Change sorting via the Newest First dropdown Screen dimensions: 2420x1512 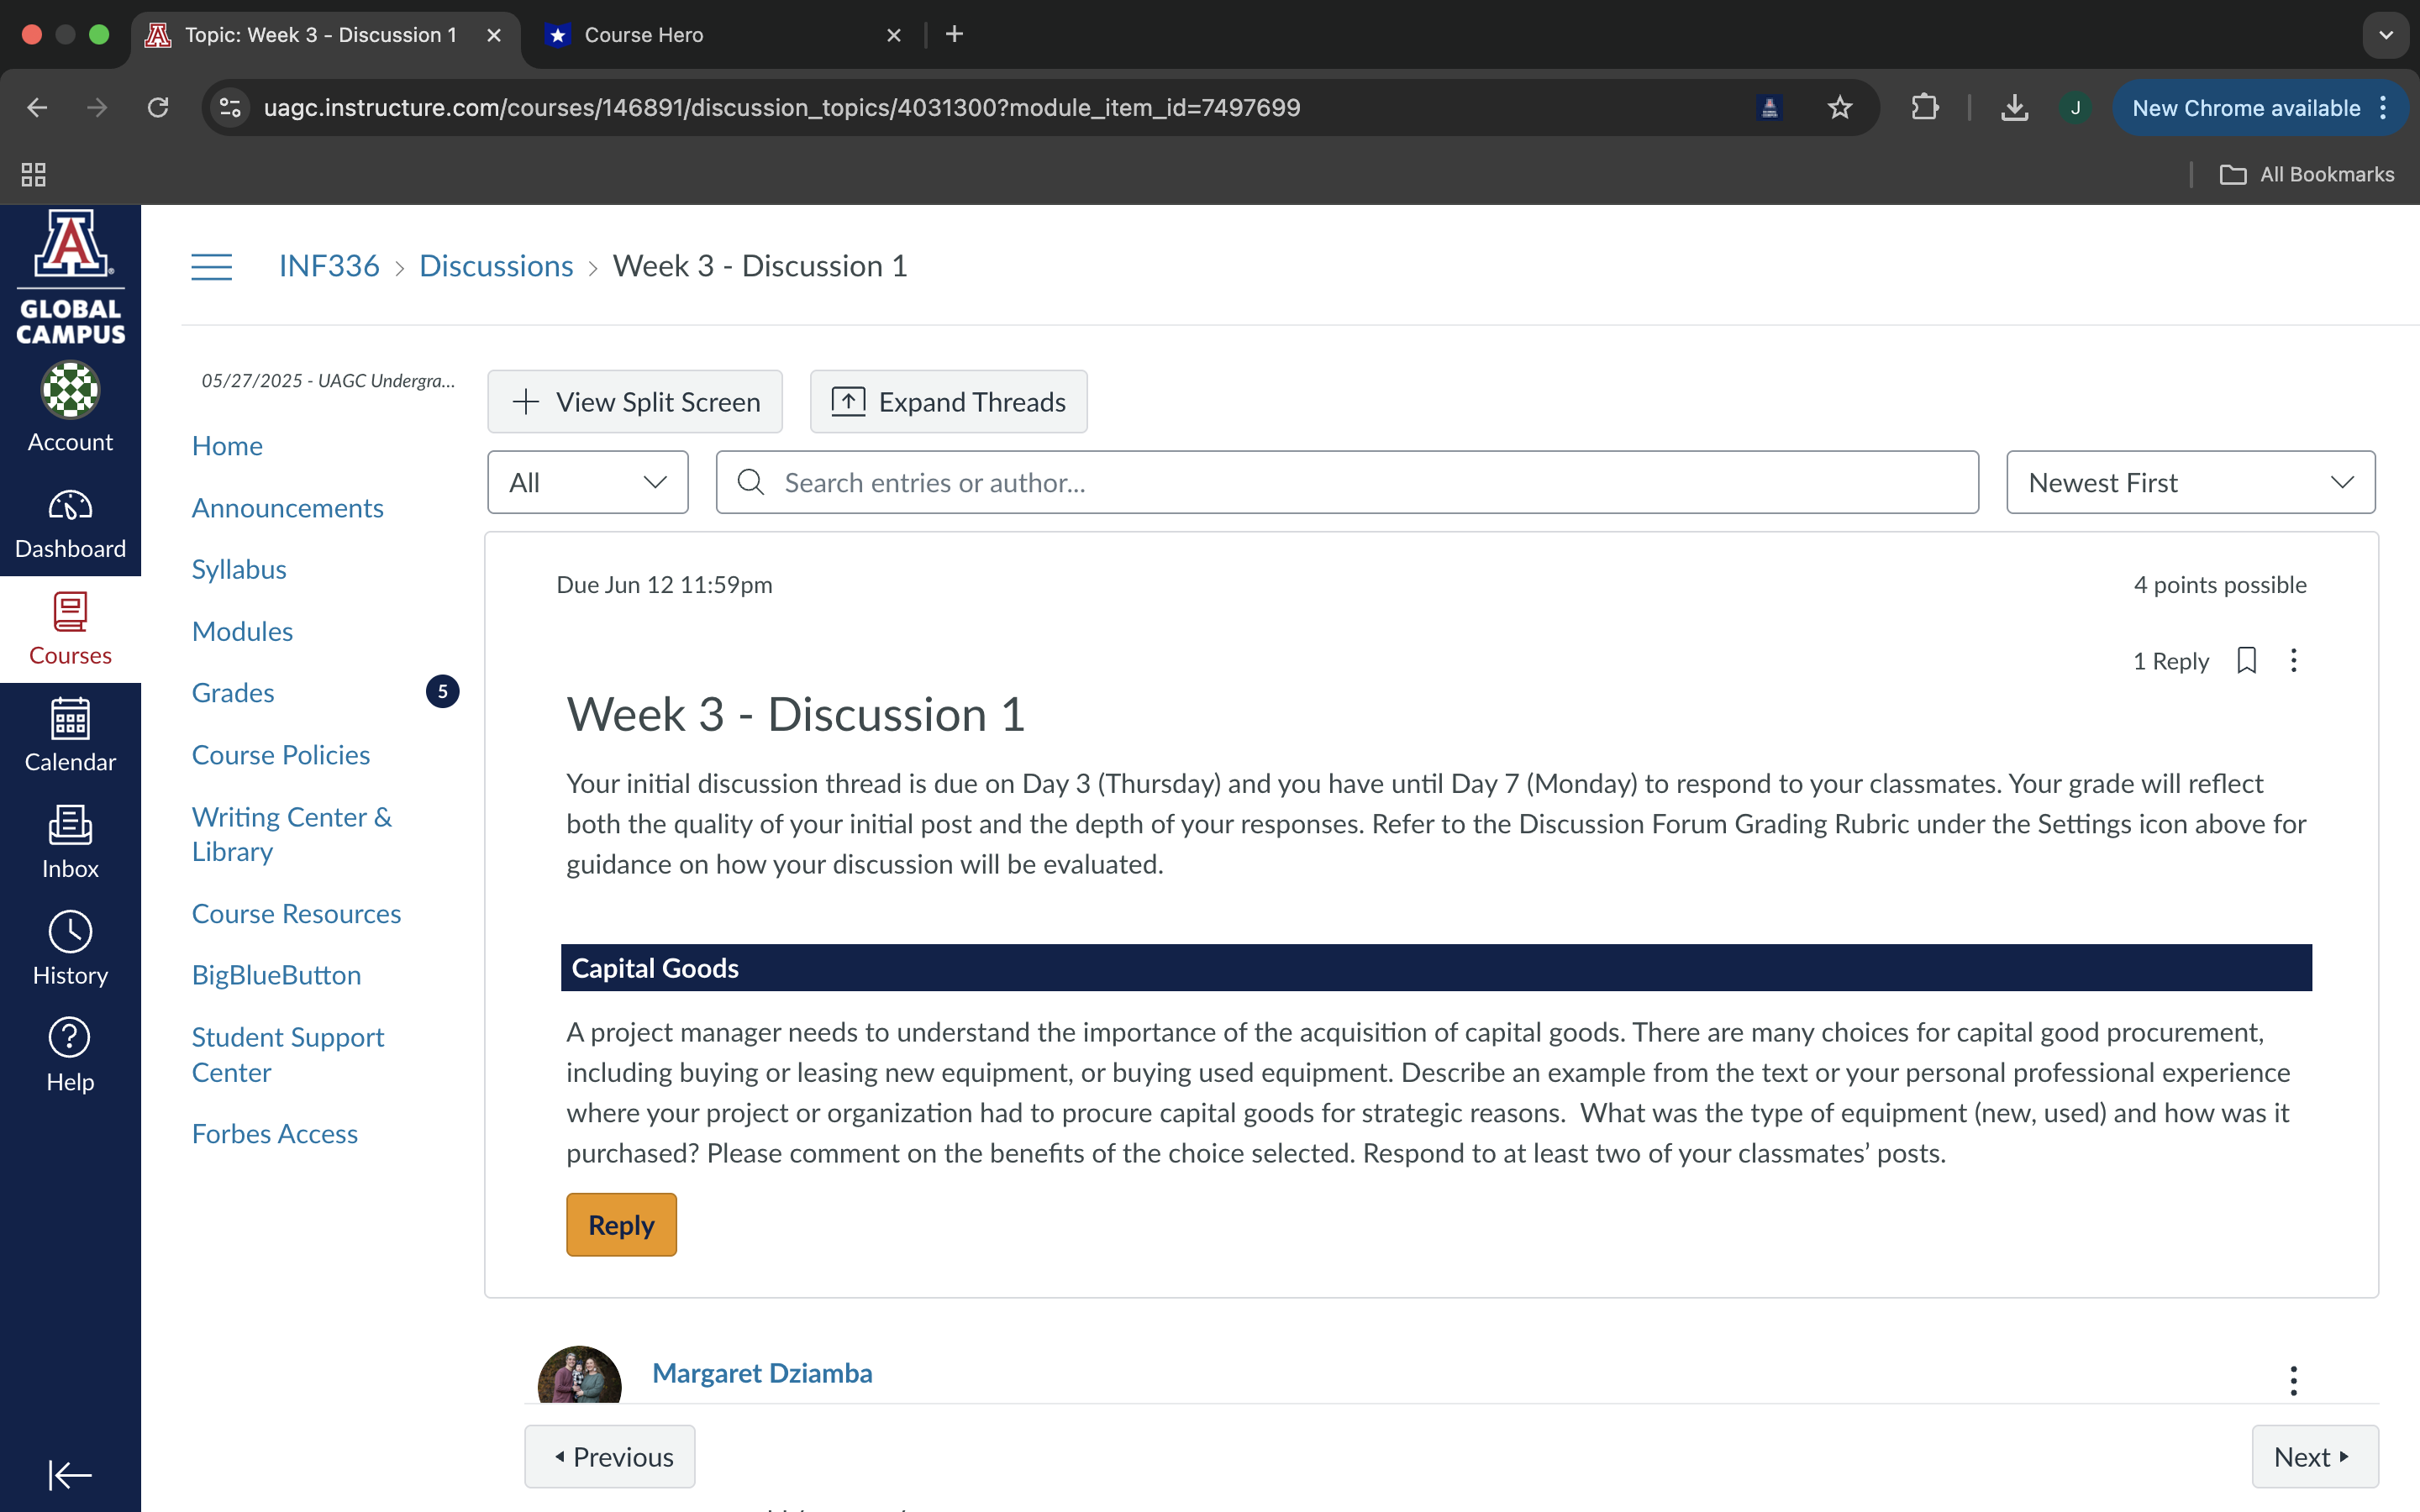(2189, 482)
